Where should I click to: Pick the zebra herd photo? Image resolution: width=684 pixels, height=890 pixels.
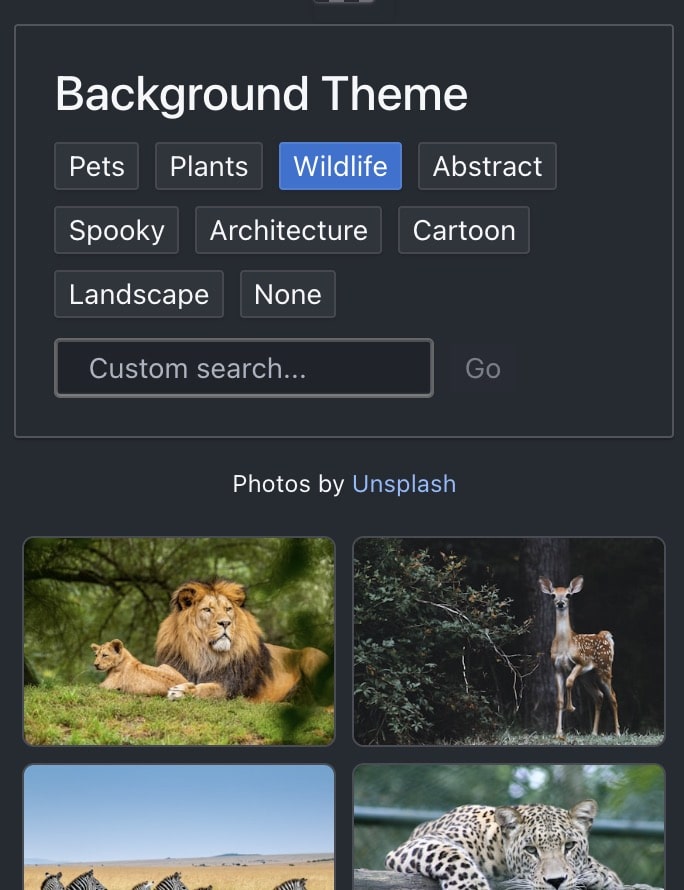coord(179,828)
